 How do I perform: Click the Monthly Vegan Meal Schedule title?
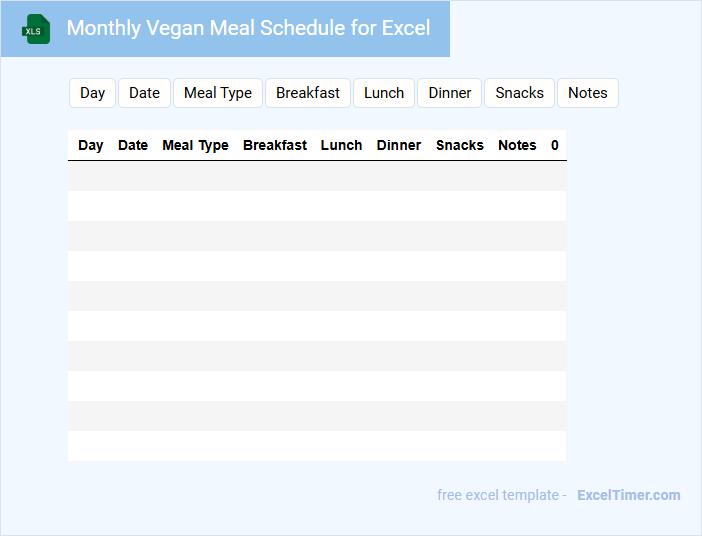point(248,28)
